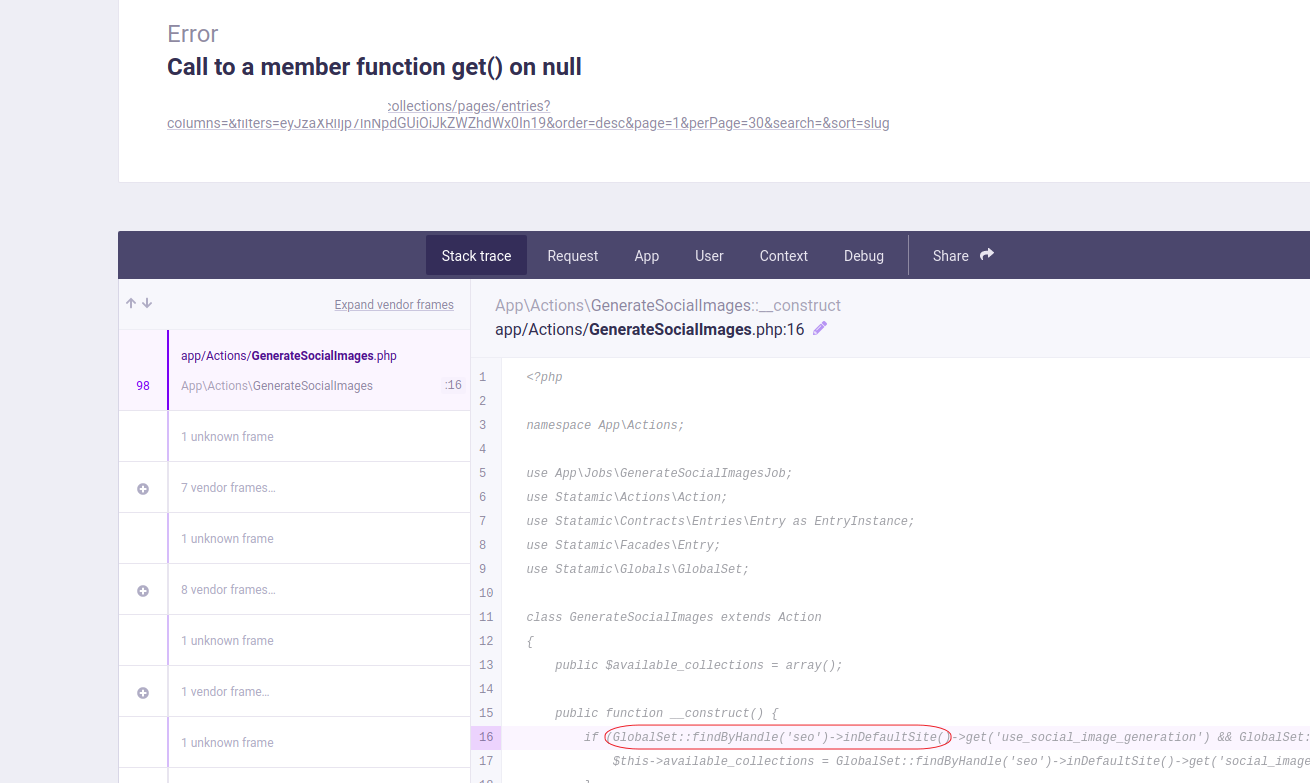The image size is (1310, 783).
Task: Click the Share arrow icon
Action: [987, 255]
